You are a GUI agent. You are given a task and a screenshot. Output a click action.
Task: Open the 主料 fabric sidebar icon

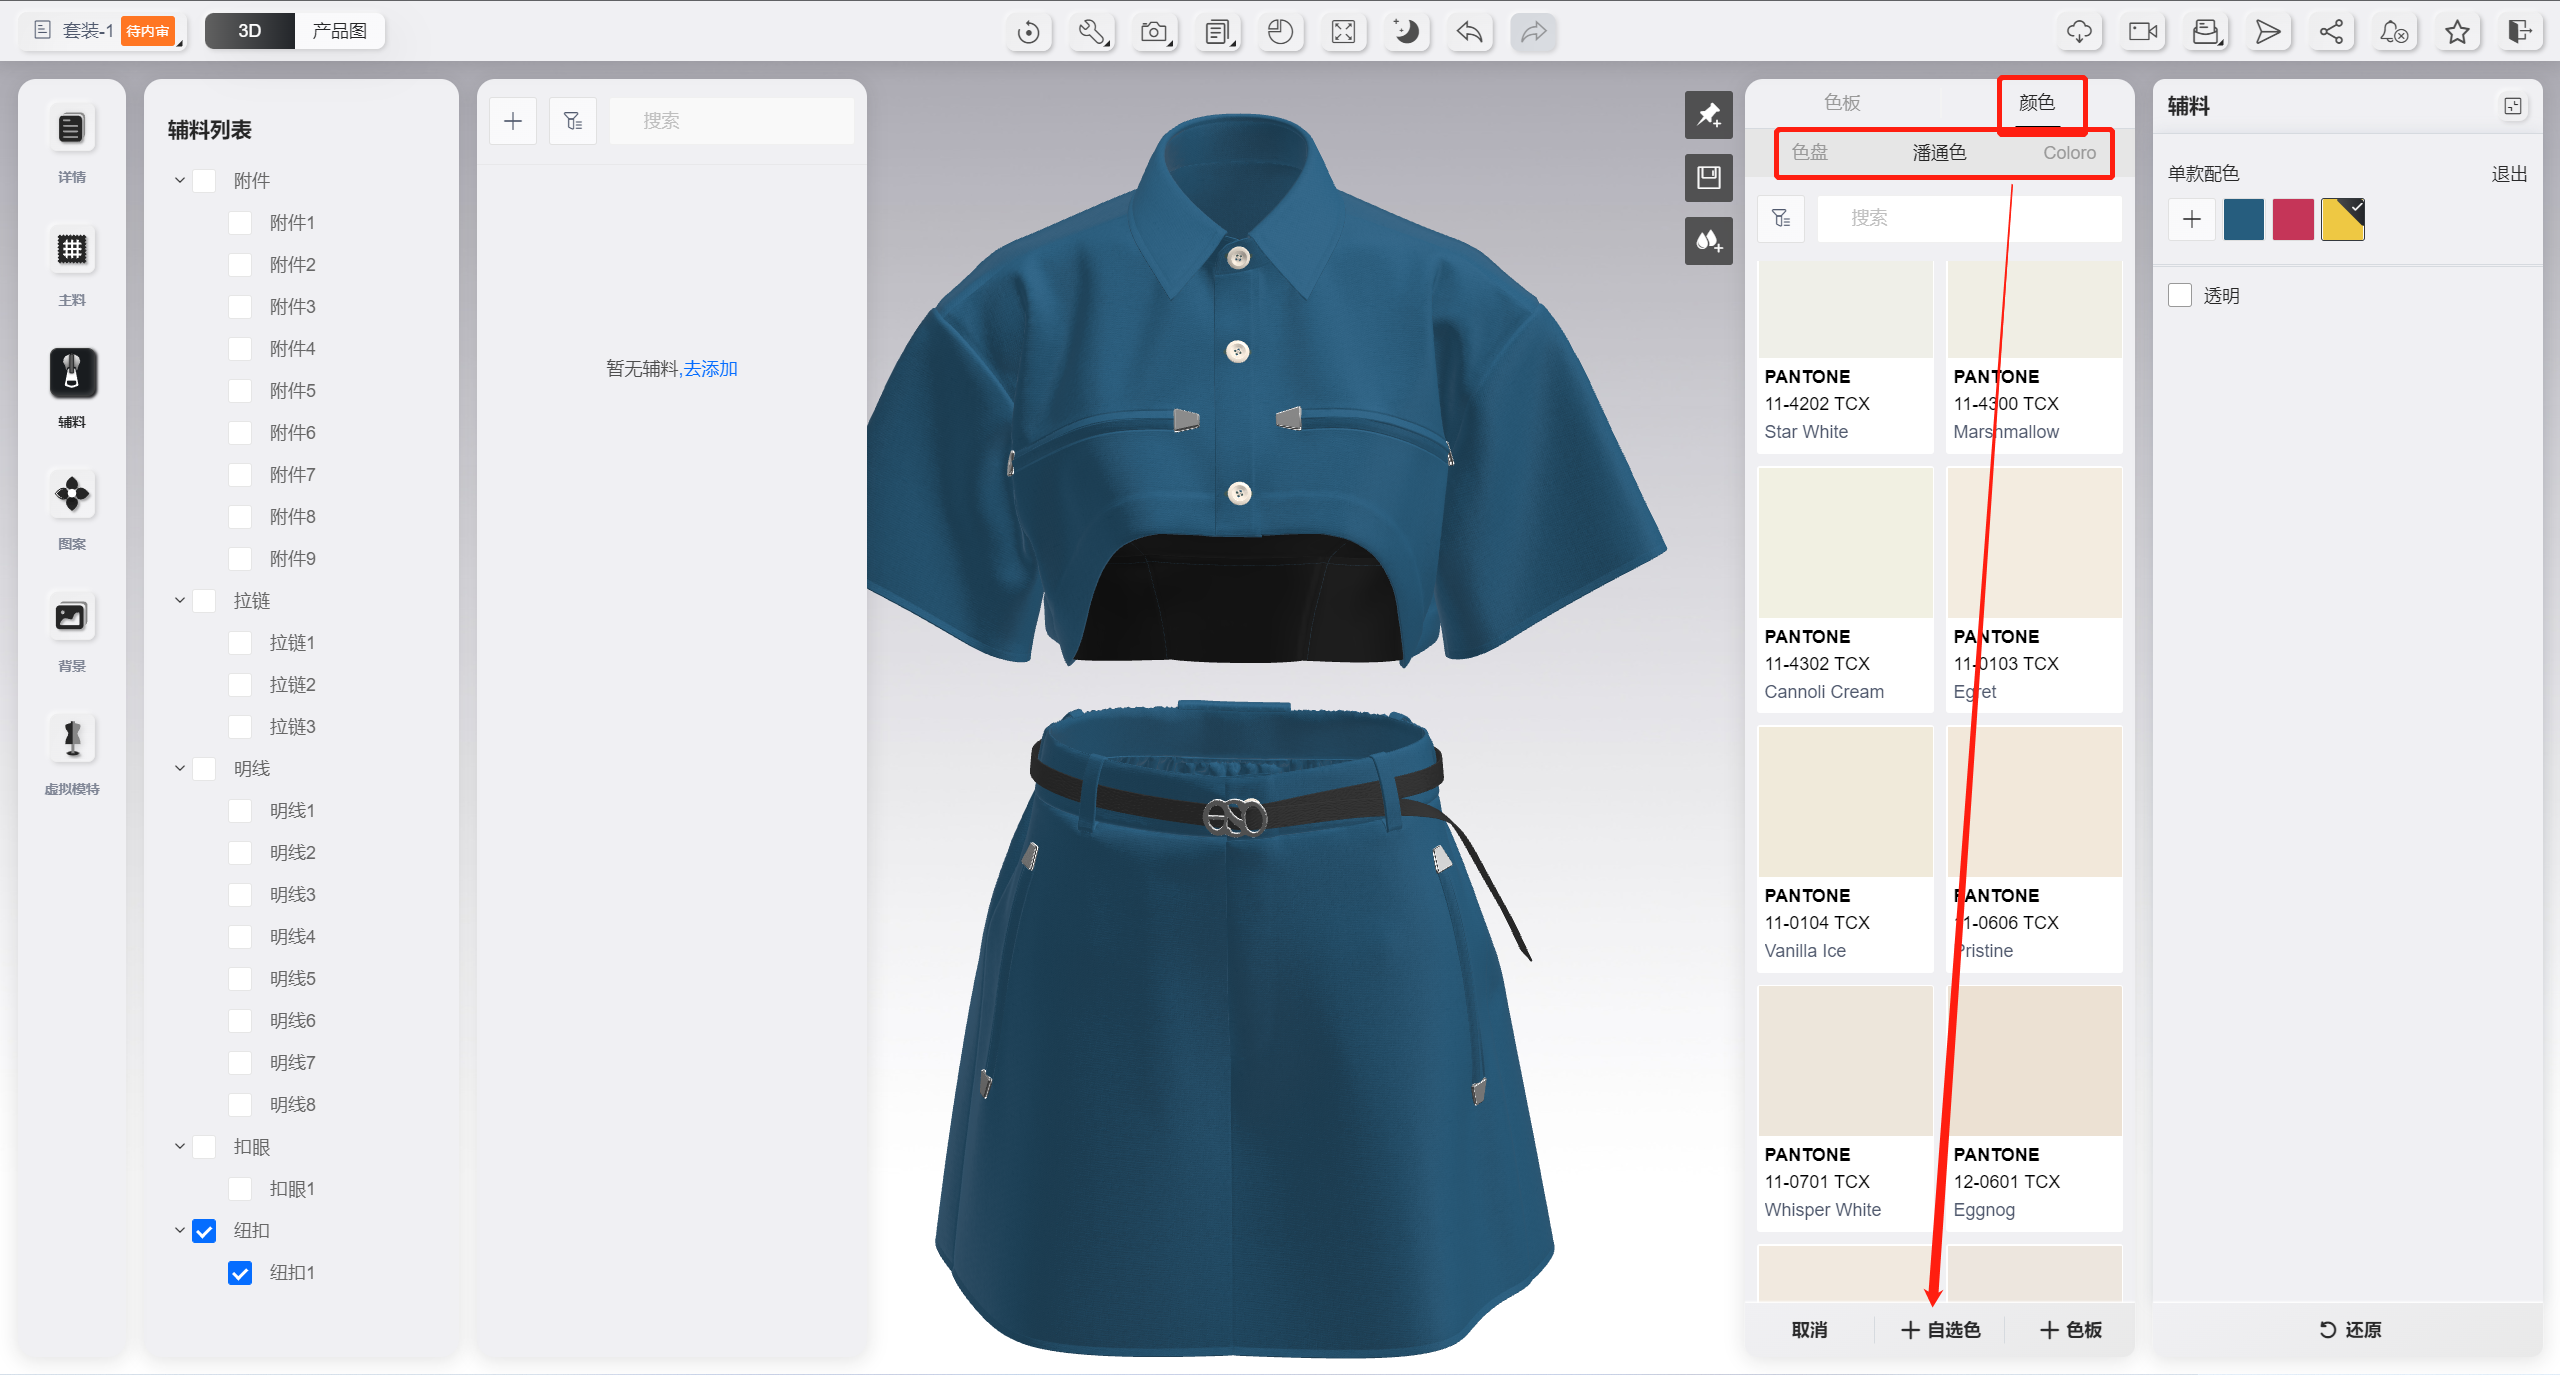(72, 250)
